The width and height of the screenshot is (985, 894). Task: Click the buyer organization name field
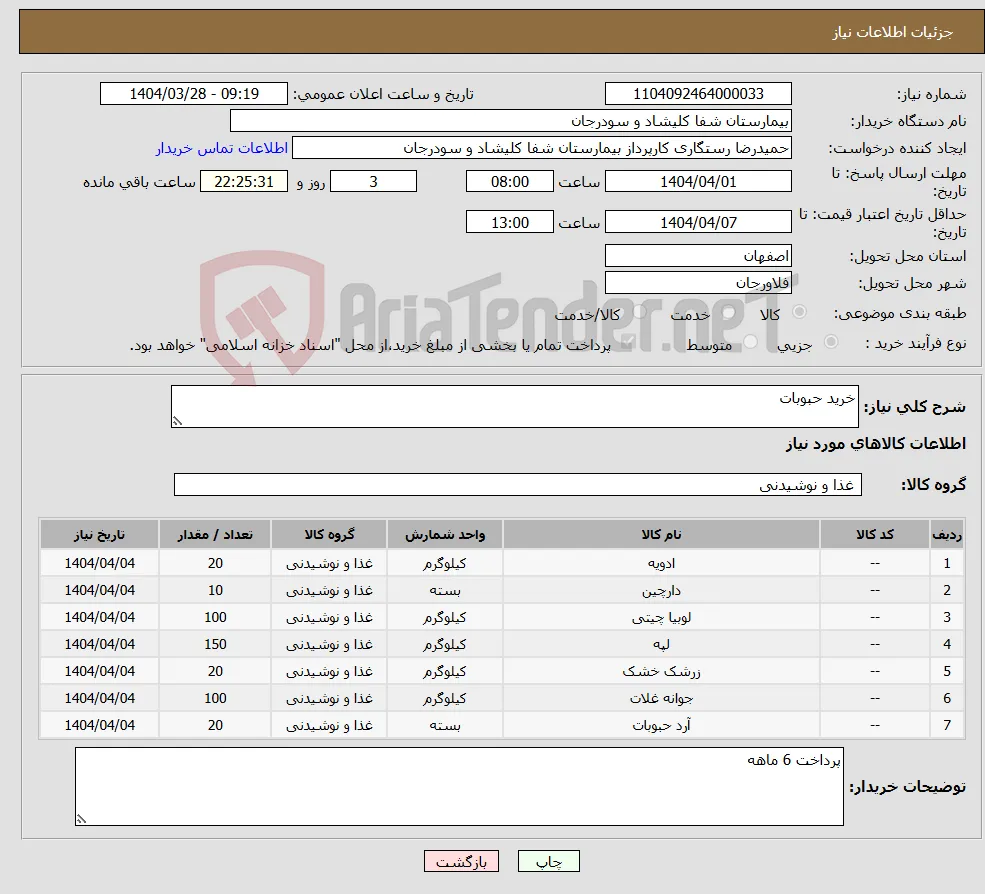pos(511,121)
